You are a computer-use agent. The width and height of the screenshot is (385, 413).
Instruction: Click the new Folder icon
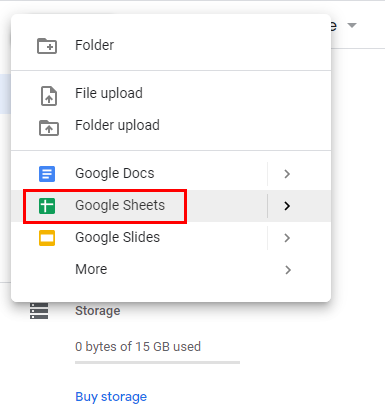click(47, 46)
